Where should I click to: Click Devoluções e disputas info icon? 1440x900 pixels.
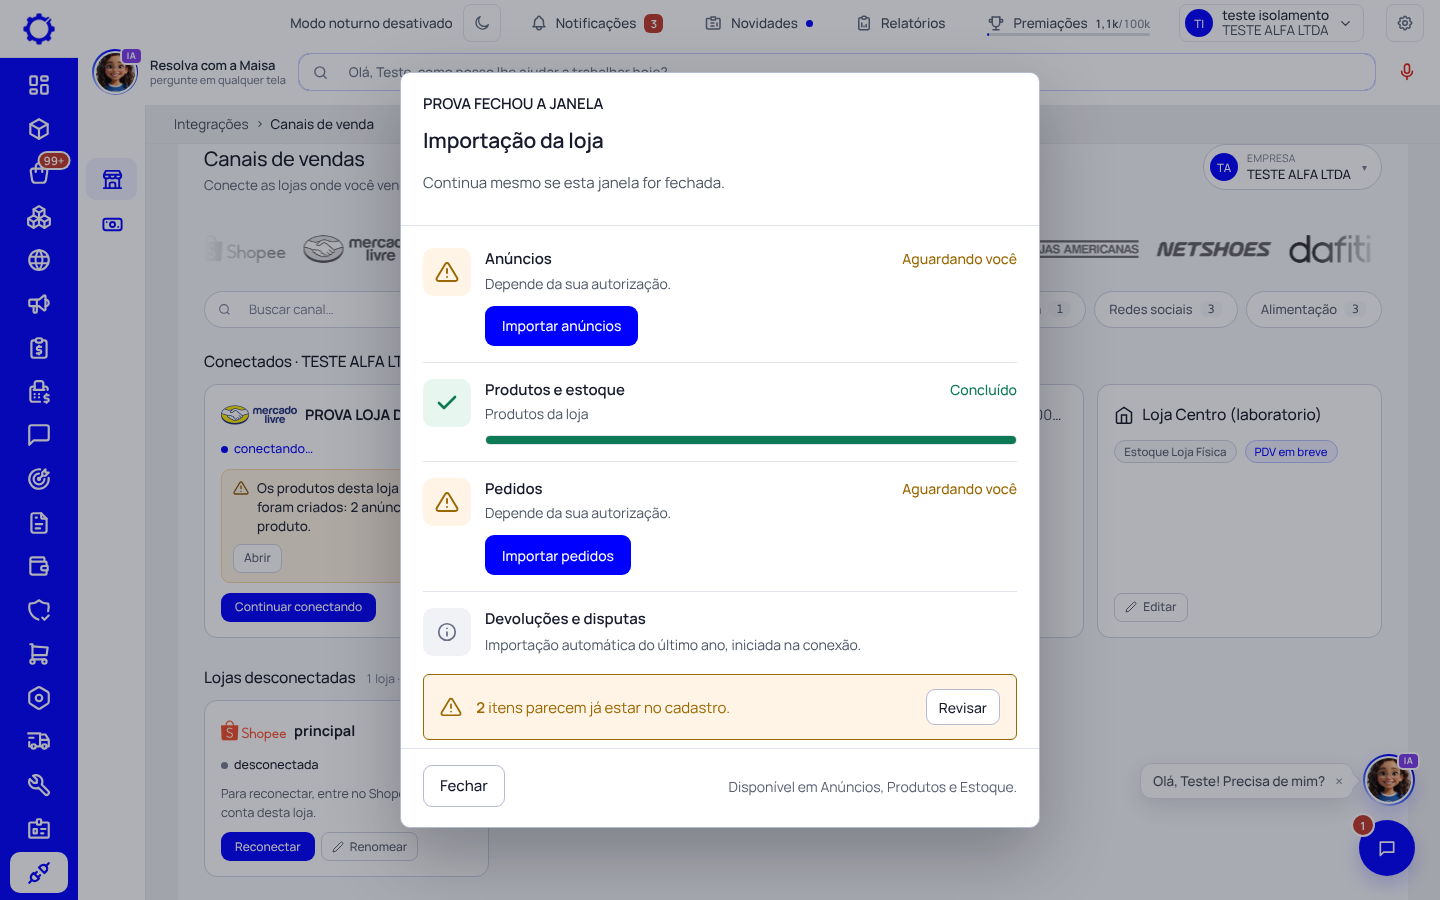point(447,632)
